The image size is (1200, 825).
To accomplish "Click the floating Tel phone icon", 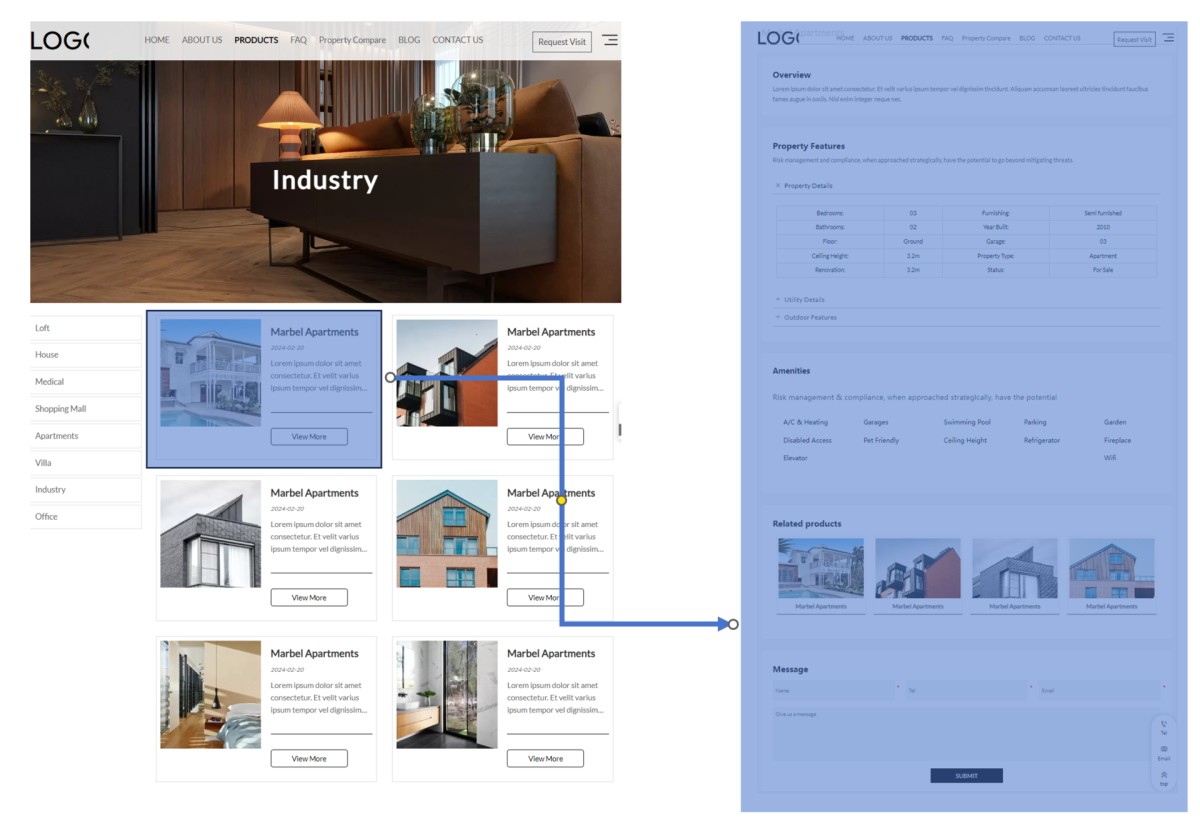I will point(1164,727).
